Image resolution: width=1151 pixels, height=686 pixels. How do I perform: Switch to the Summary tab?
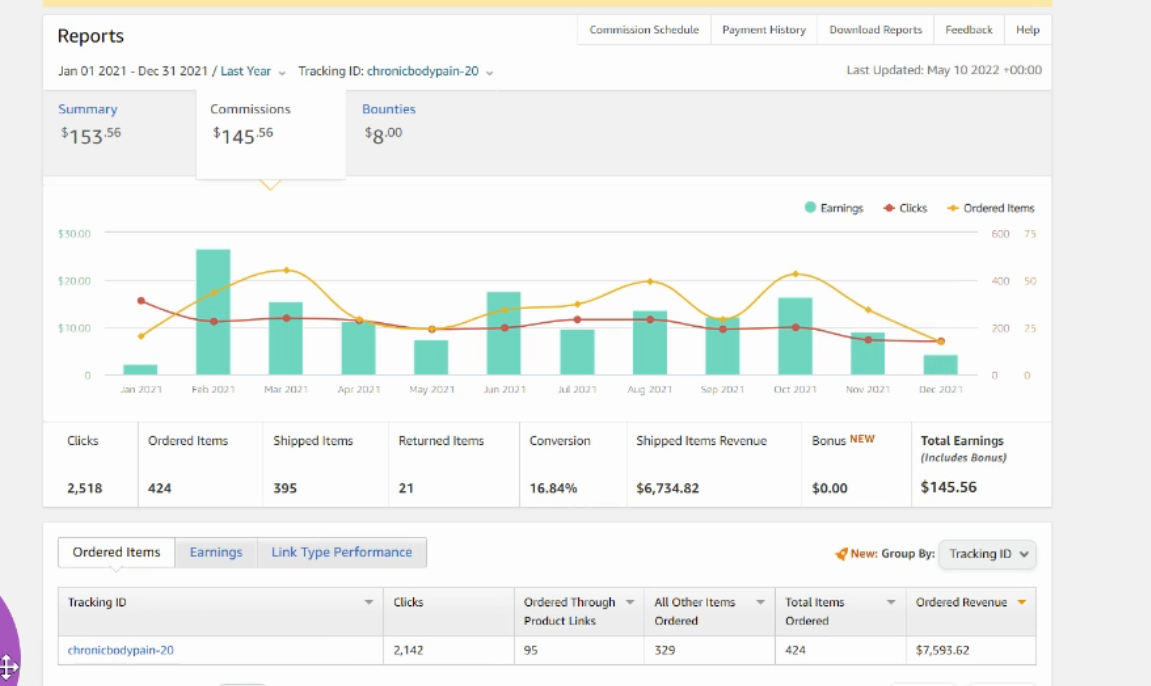pos(120,133)
